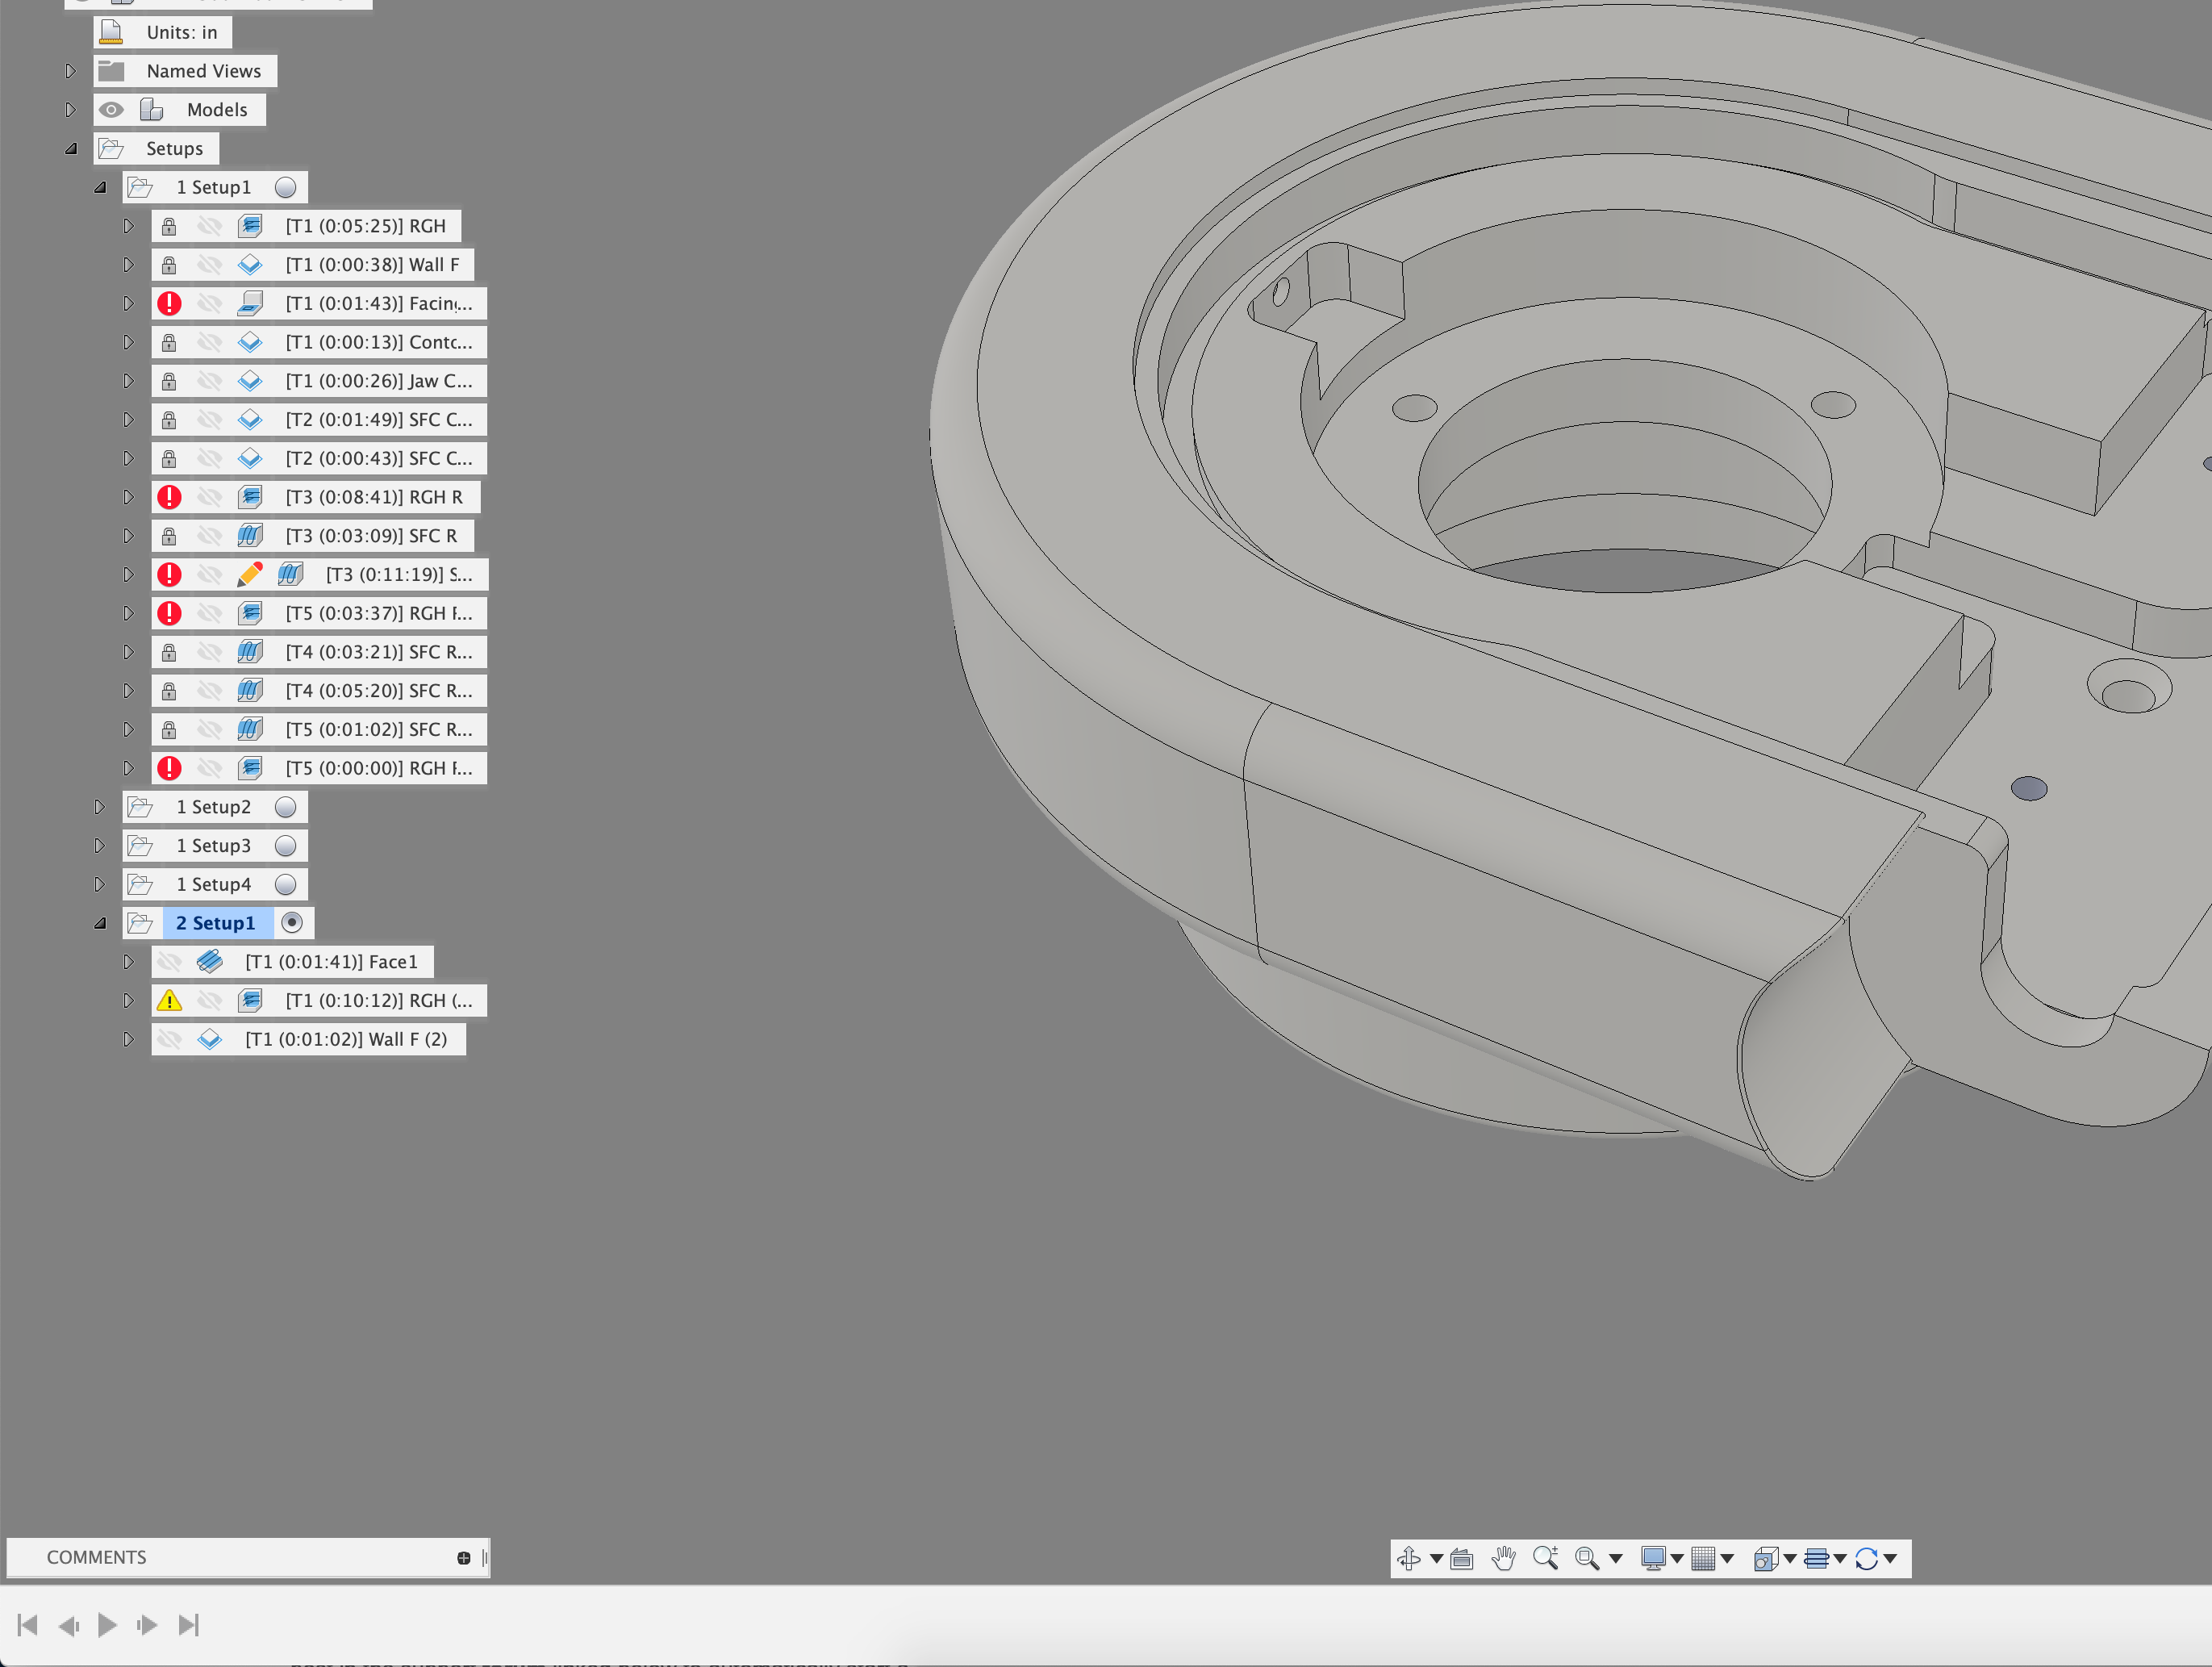Click the lock icon on [T1 (0:05:25)] RGH
This screenshot has height=1667, width=2212.
click(169, 226)
